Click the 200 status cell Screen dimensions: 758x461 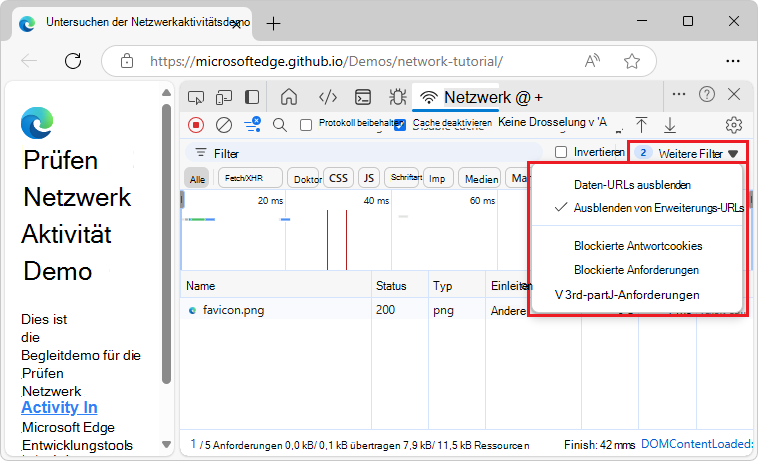pos(400,310)
